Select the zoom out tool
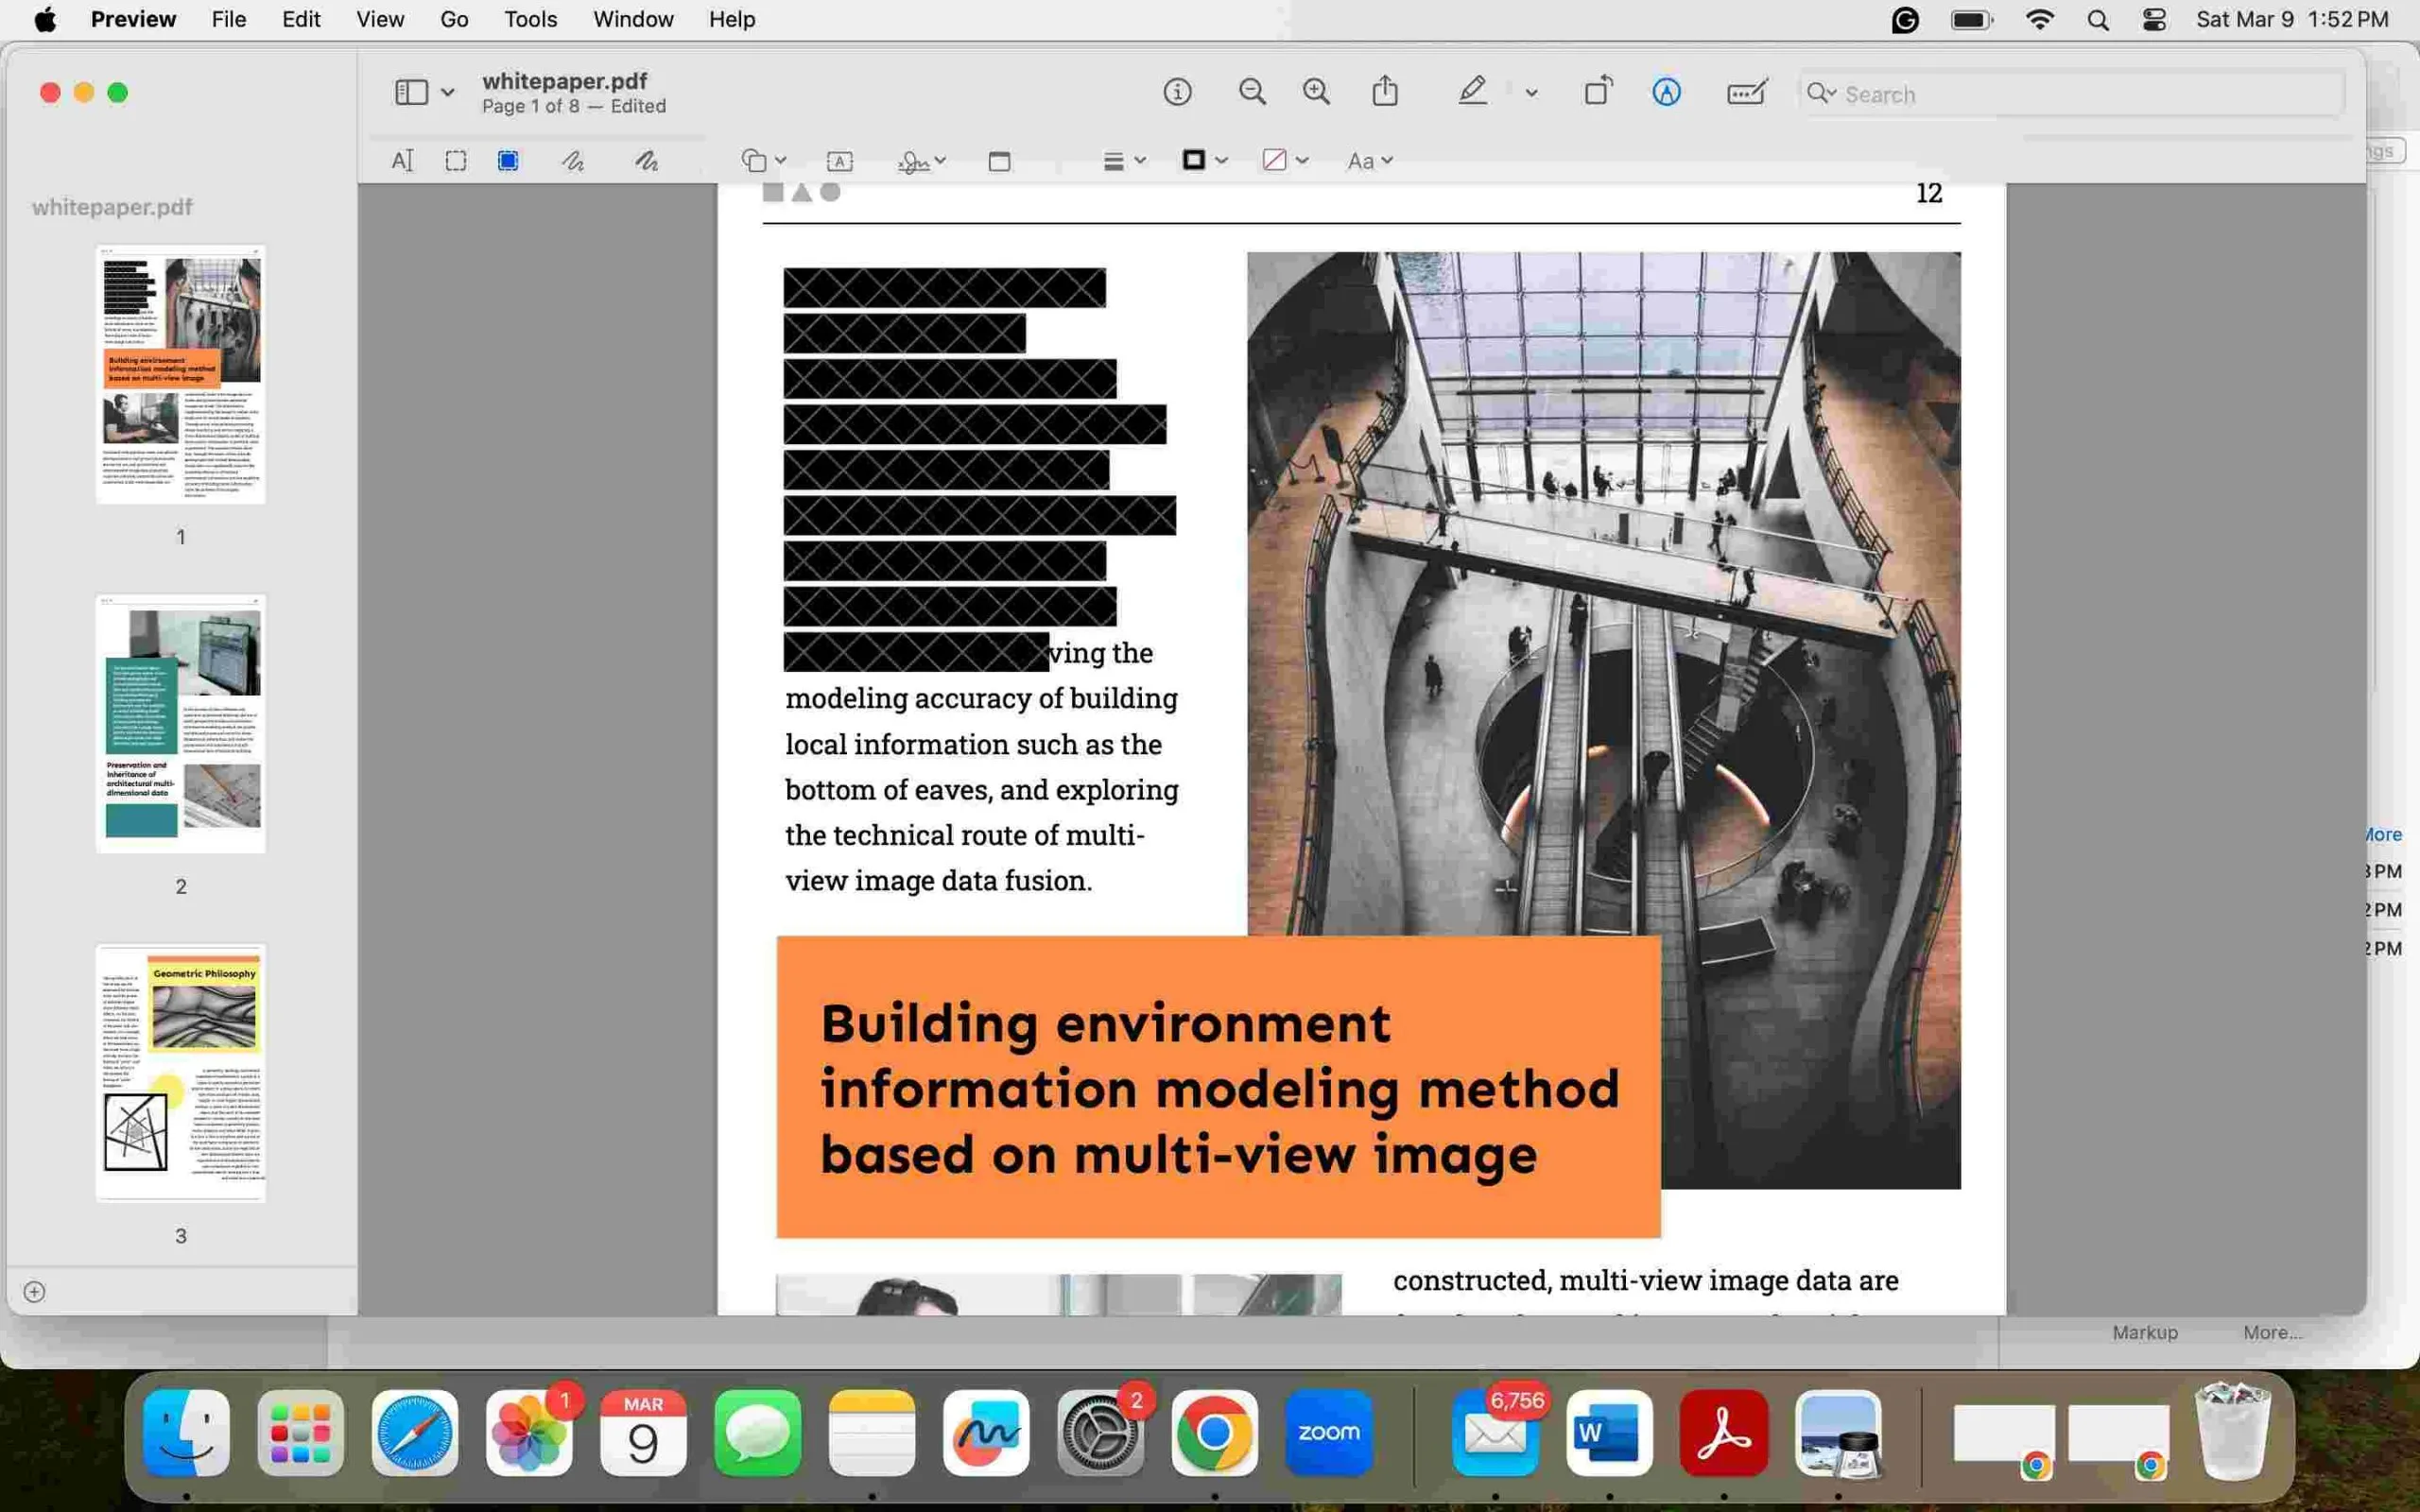 coord(1251,93)
